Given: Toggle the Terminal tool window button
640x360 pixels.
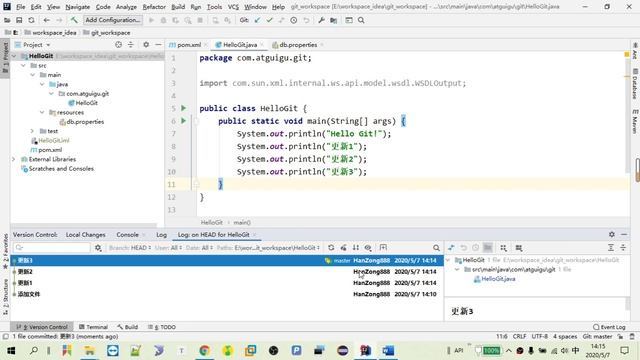Looking at the screenshot, I should (93, 327).
